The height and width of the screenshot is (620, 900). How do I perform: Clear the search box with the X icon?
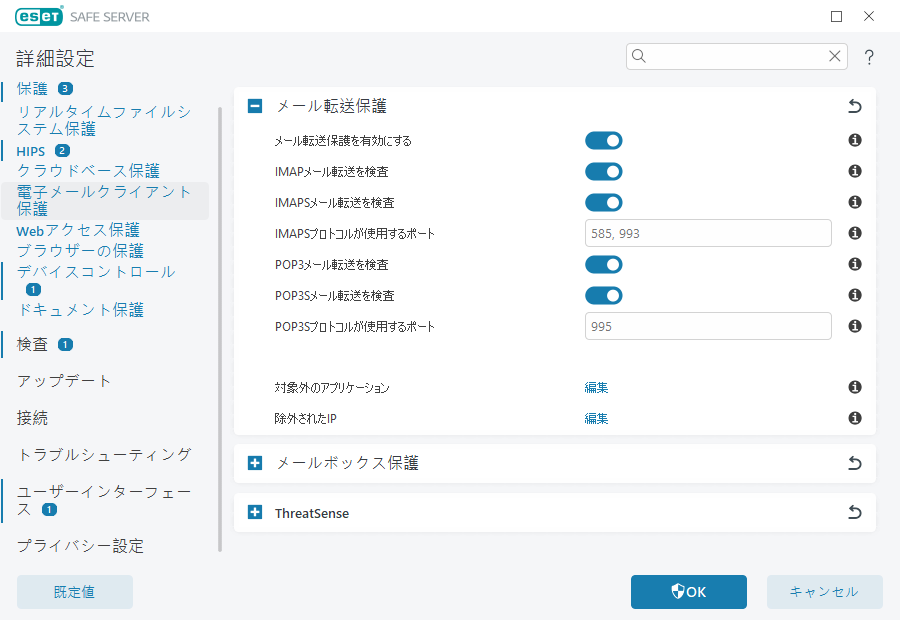[x=835, y=56]
